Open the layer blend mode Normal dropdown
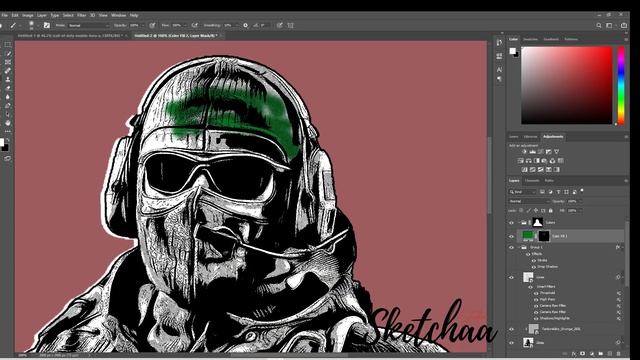640x360 pixels. coord(529,201)
